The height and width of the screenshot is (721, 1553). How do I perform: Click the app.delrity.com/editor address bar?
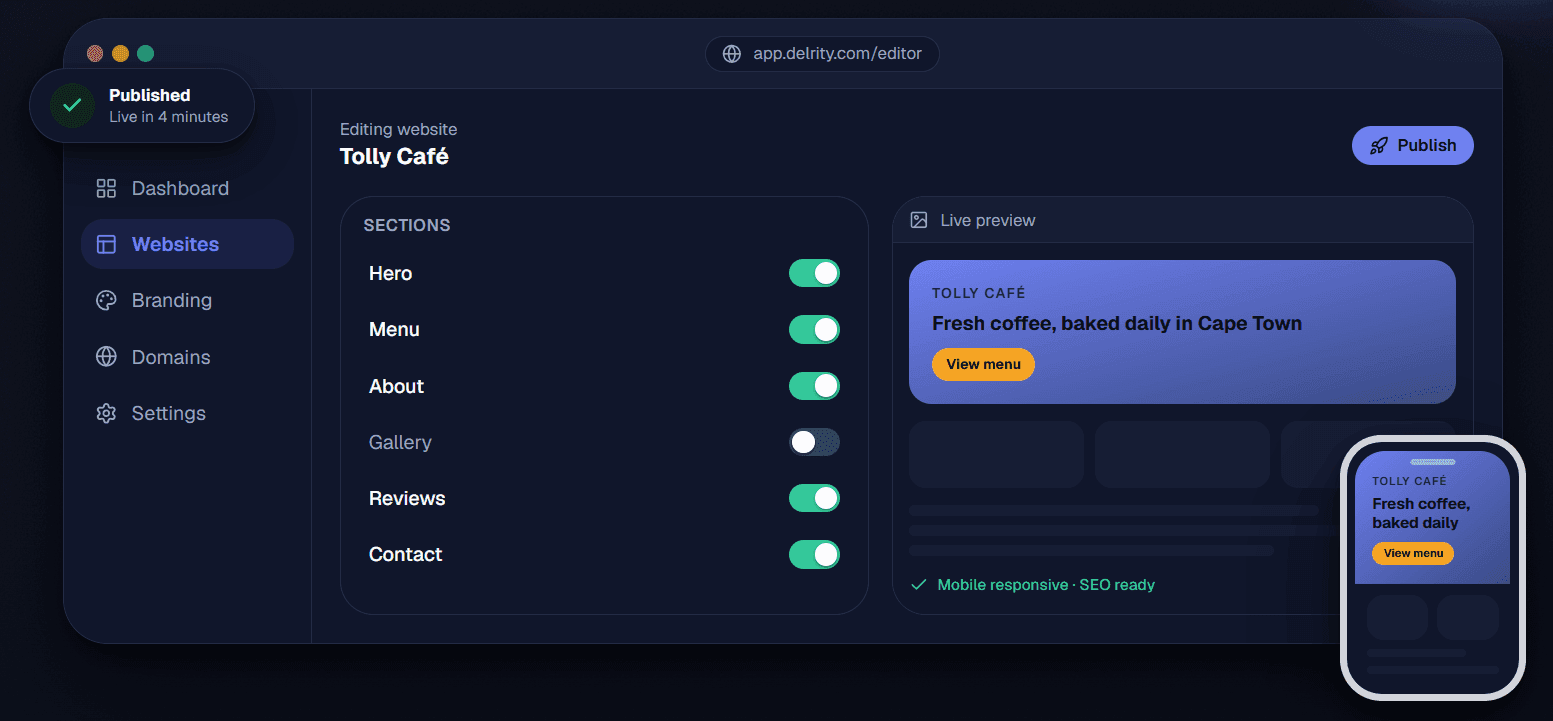pos(822,54)
